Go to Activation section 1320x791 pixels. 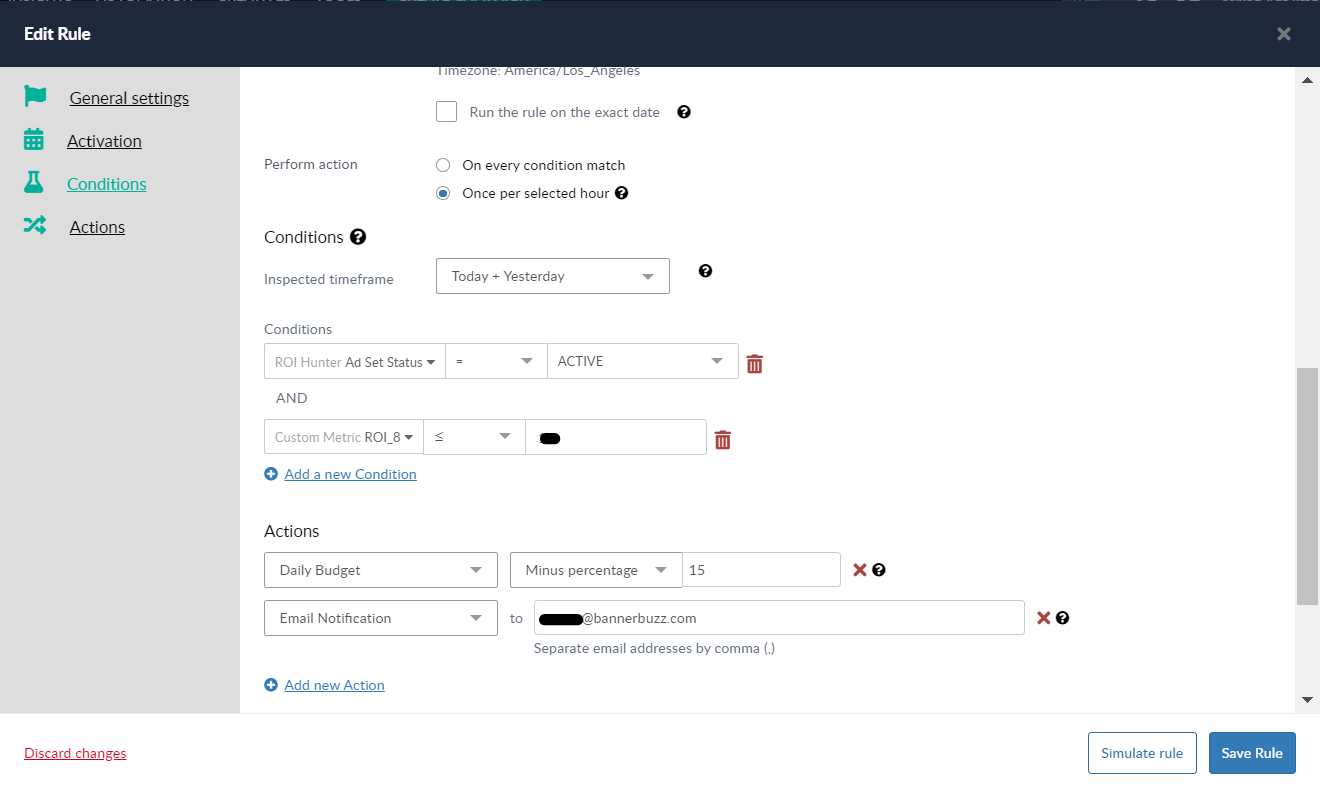pos(104,141)
